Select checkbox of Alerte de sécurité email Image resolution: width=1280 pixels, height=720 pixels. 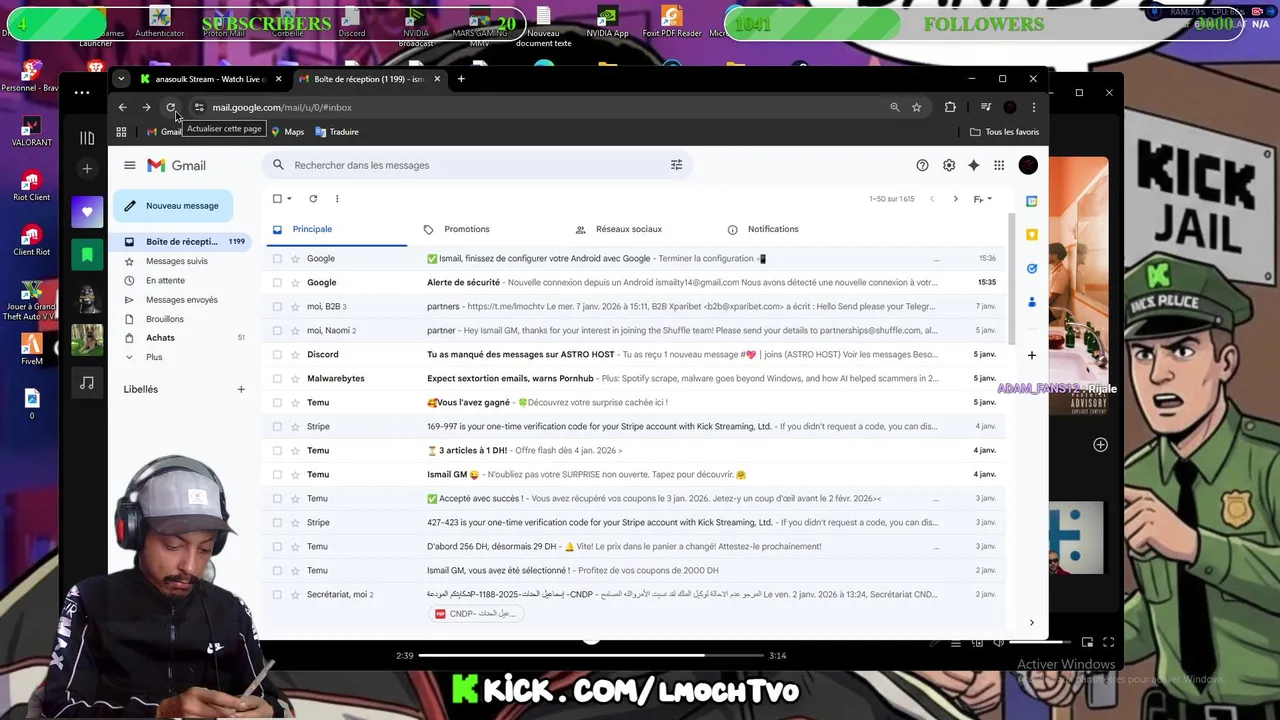coord(277,282)
